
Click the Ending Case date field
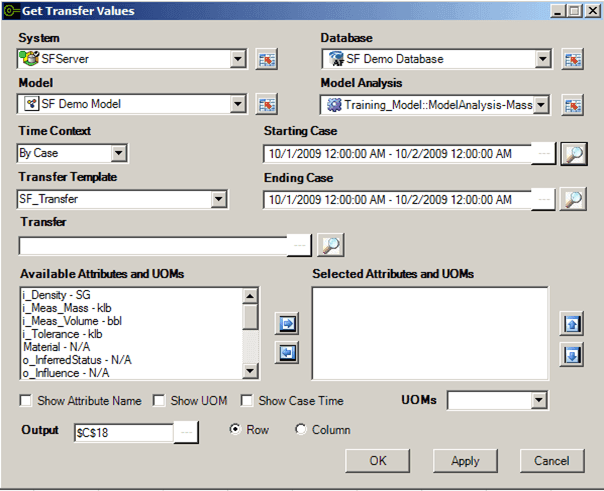pyautogui.click(x=397, y=199)
